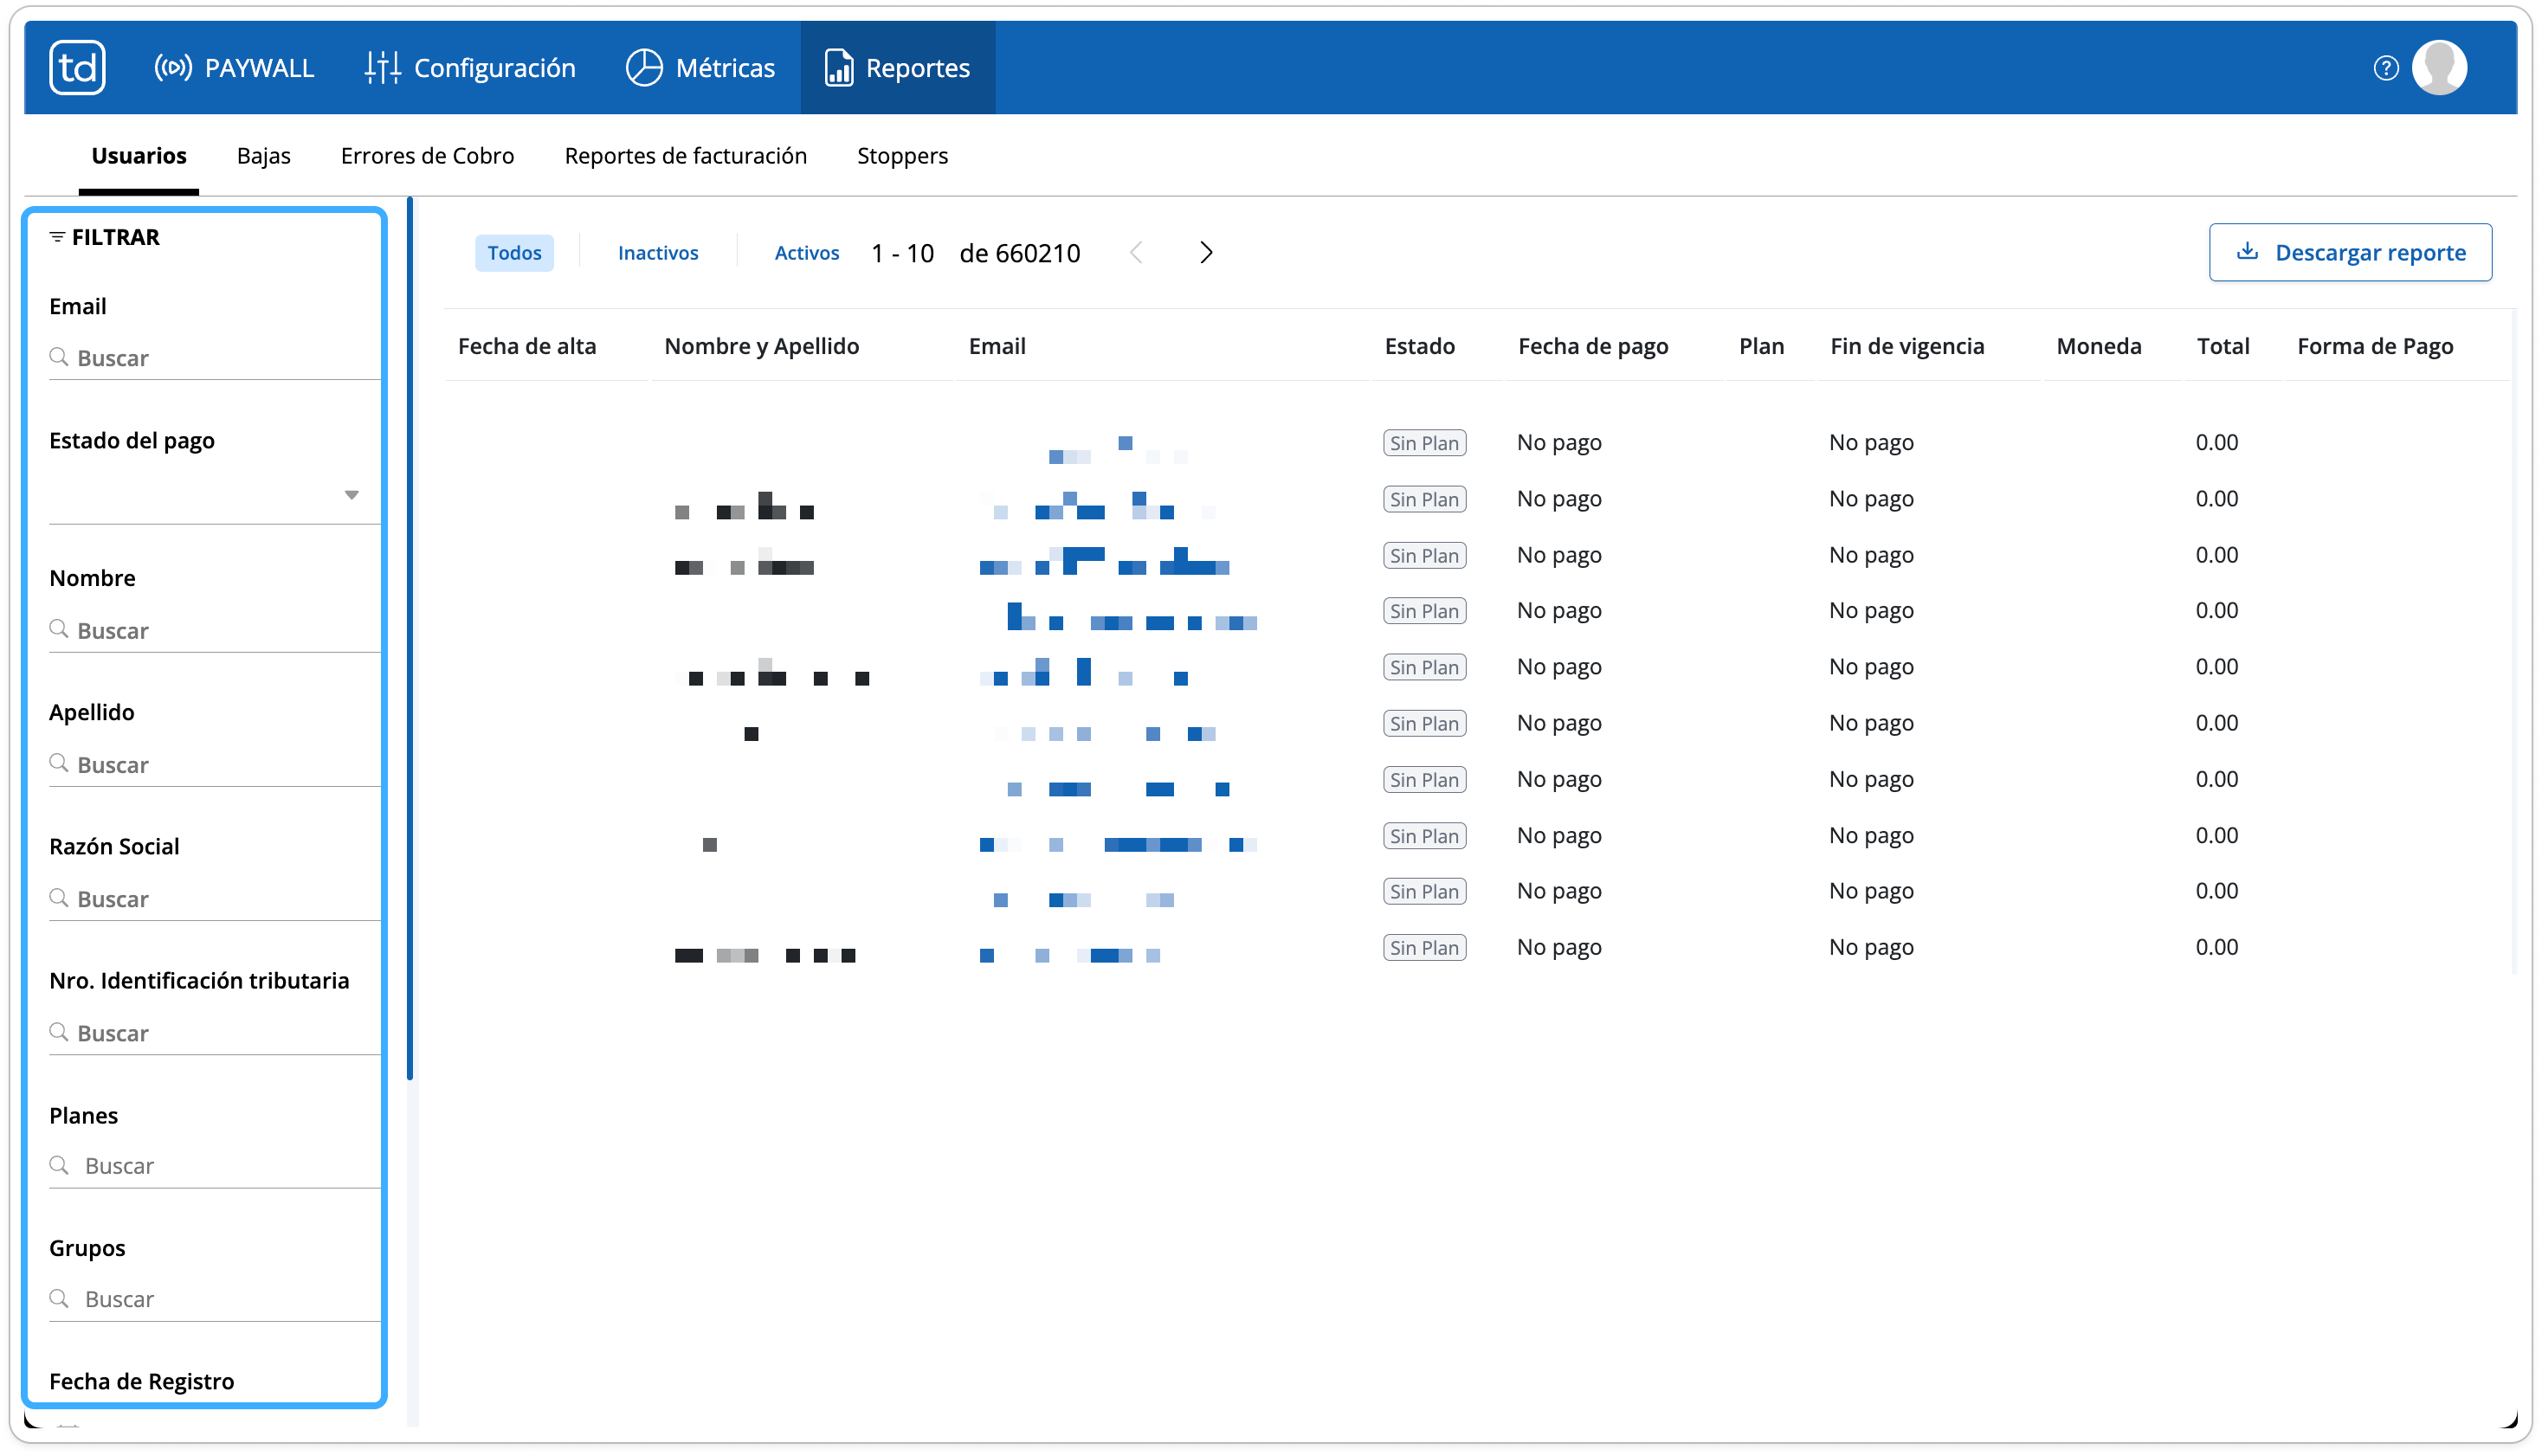
Task: Click the last row Sin Plan badge
Action: 1424,948
